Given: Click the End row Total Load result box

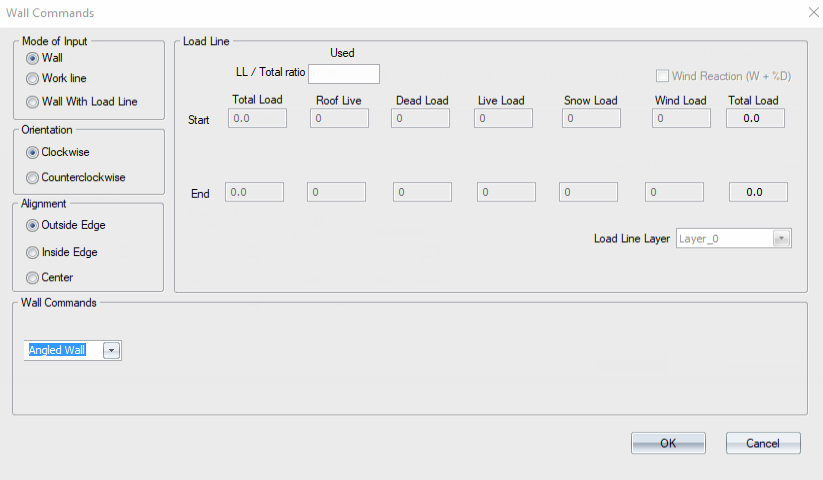Looking at the screenshot, I should (x=758, y=193).
